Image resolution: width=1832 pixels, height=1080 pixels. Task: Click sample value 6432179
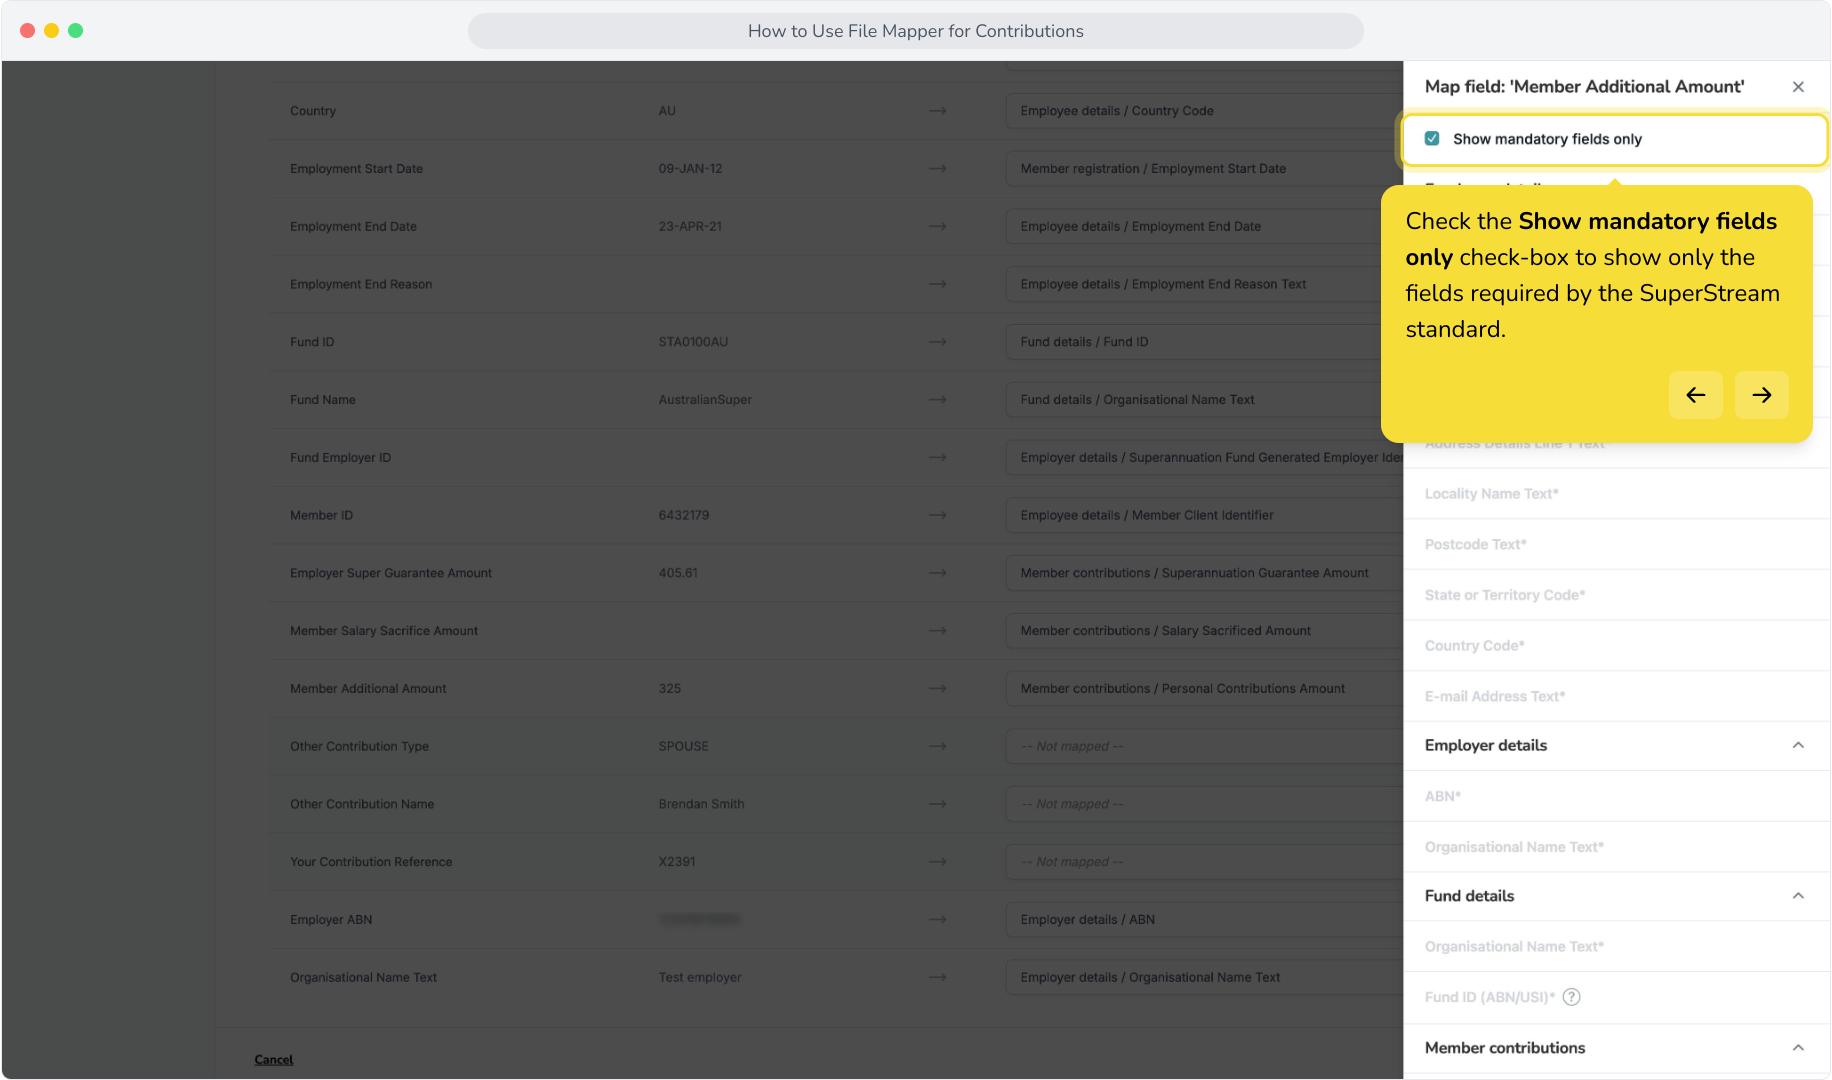tap(684, 516)
